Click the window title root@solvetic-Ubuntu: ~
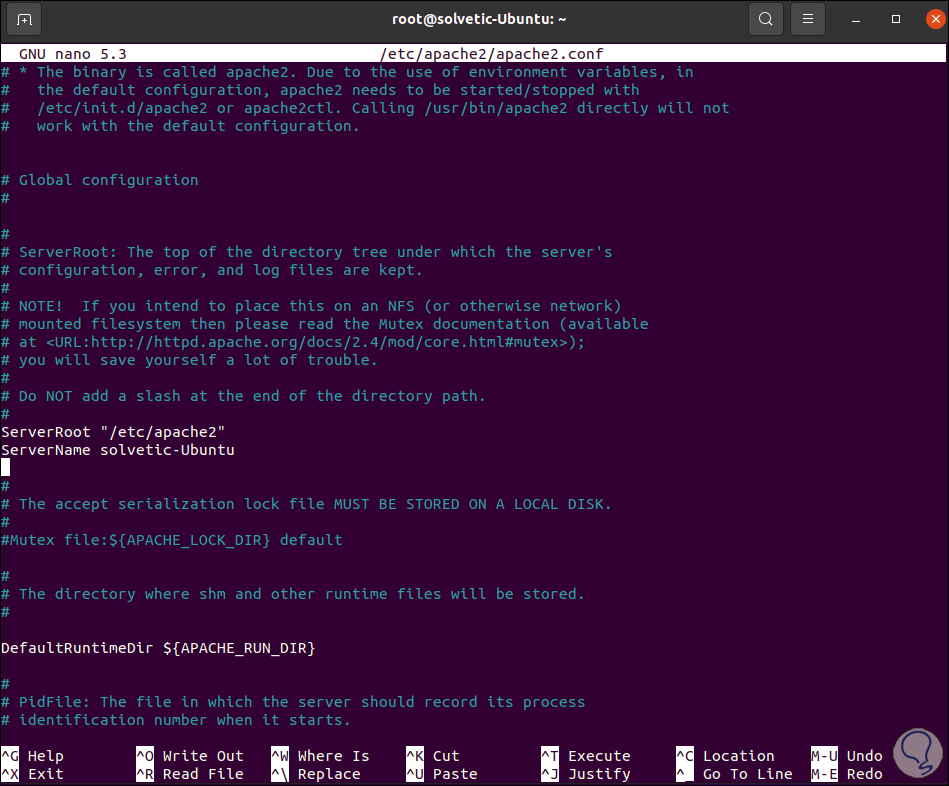 [x=479, y=19]
